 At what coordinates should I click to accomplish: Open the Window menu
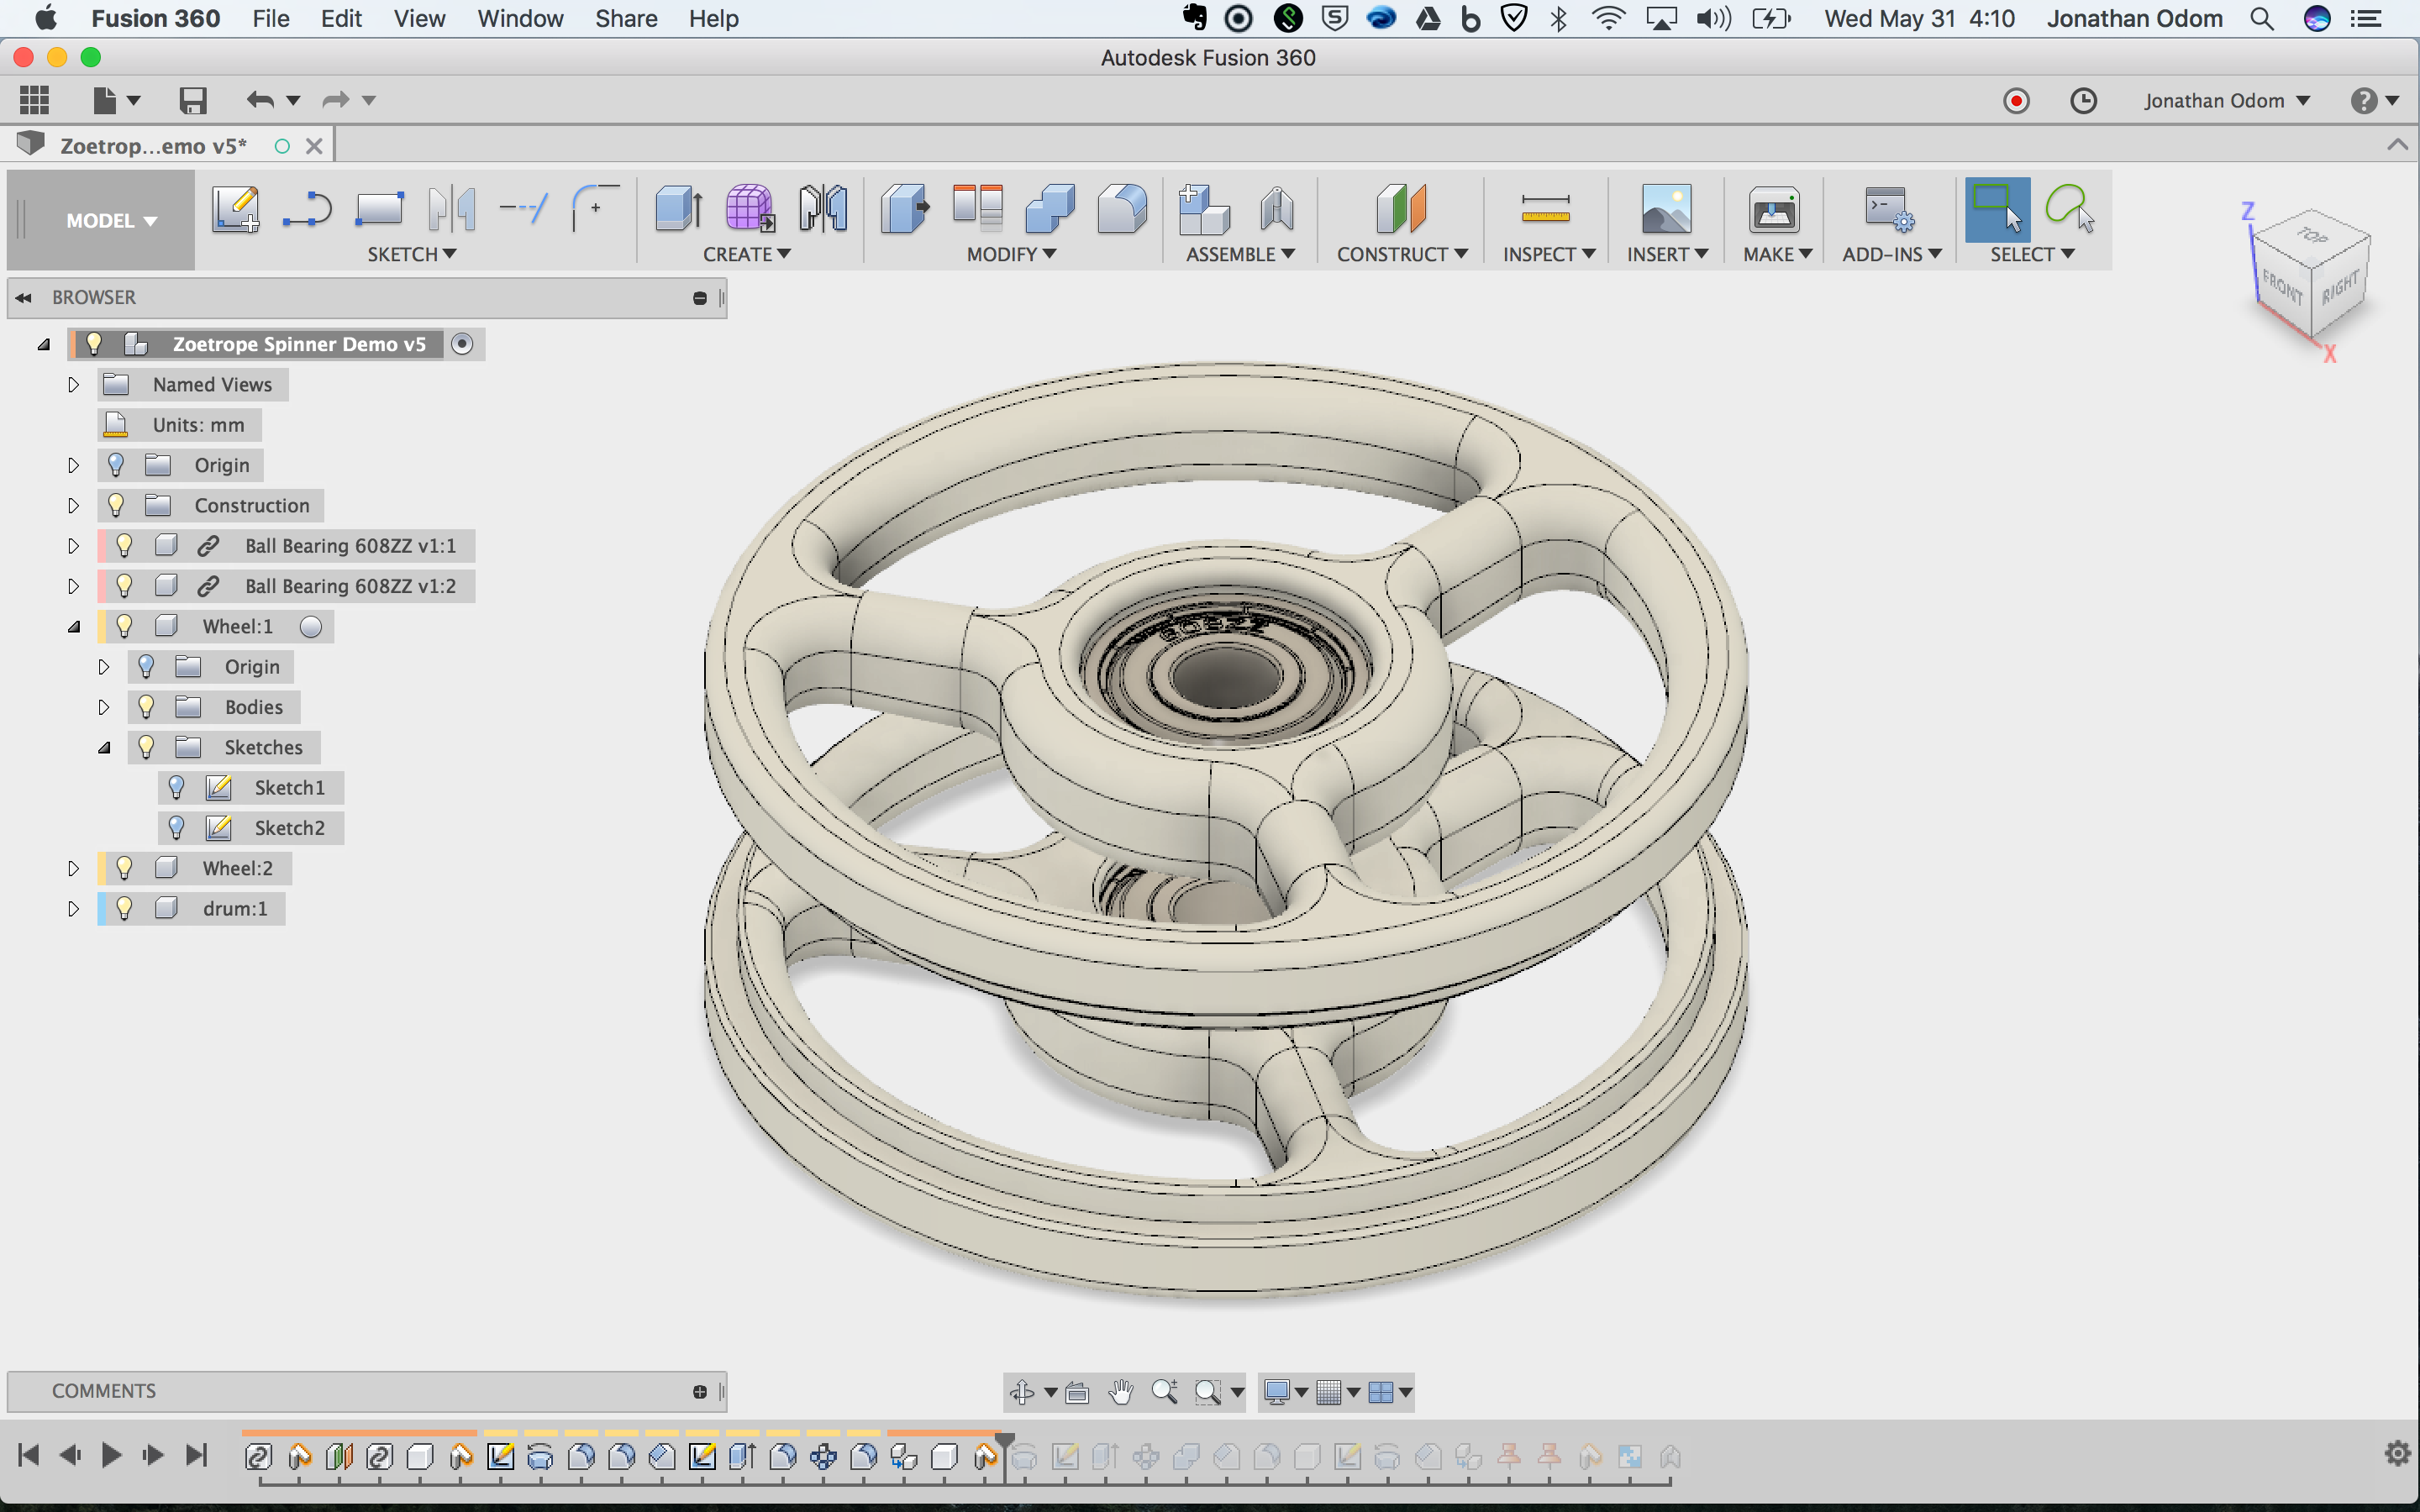click(x=519, y=19)
